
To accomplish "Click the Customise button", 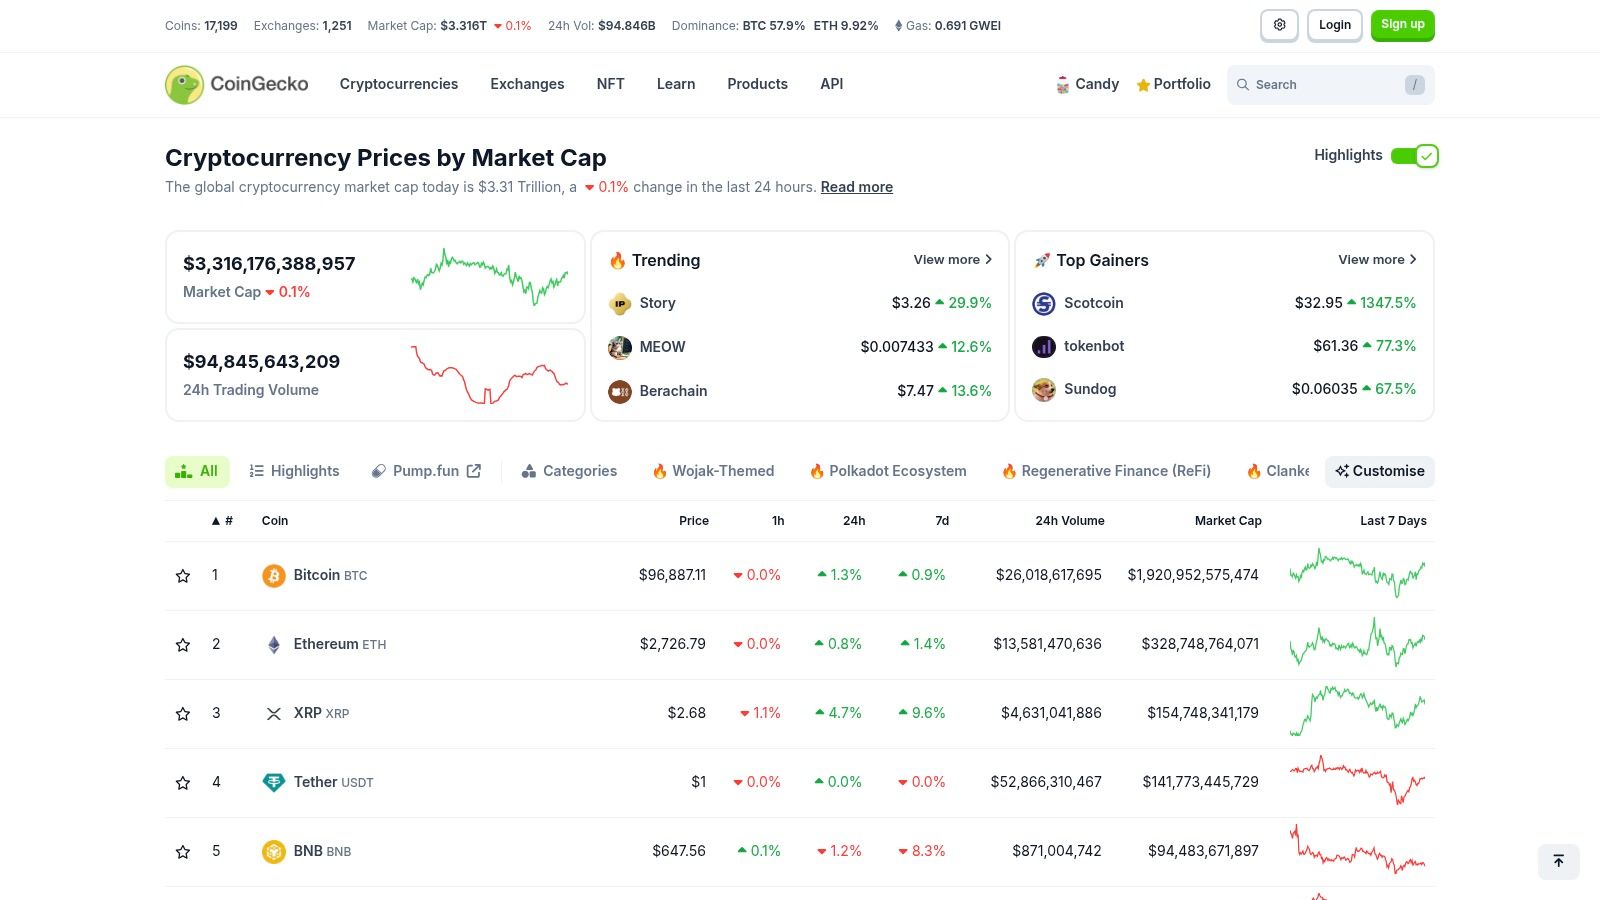I will point(1380,472).
